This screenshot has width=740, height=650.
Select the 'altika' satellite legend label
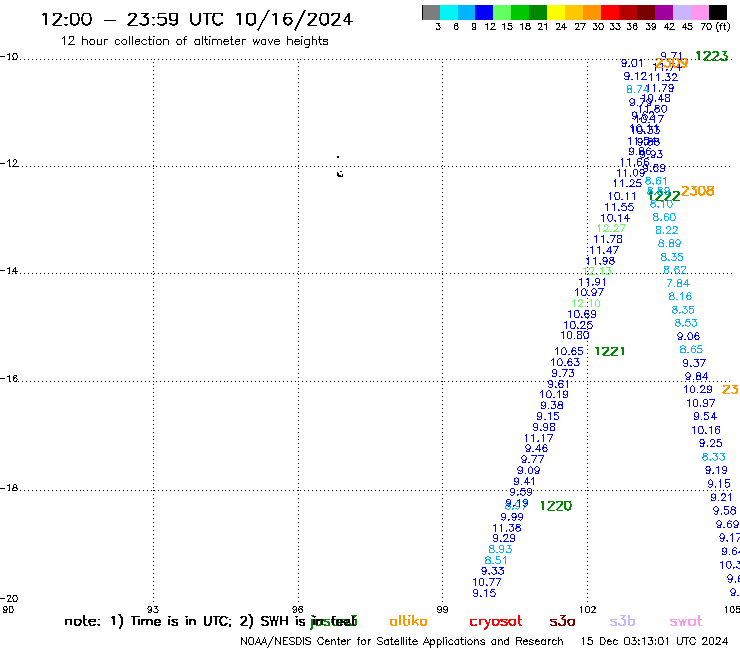pyautogui.click(x=408, y=621)
